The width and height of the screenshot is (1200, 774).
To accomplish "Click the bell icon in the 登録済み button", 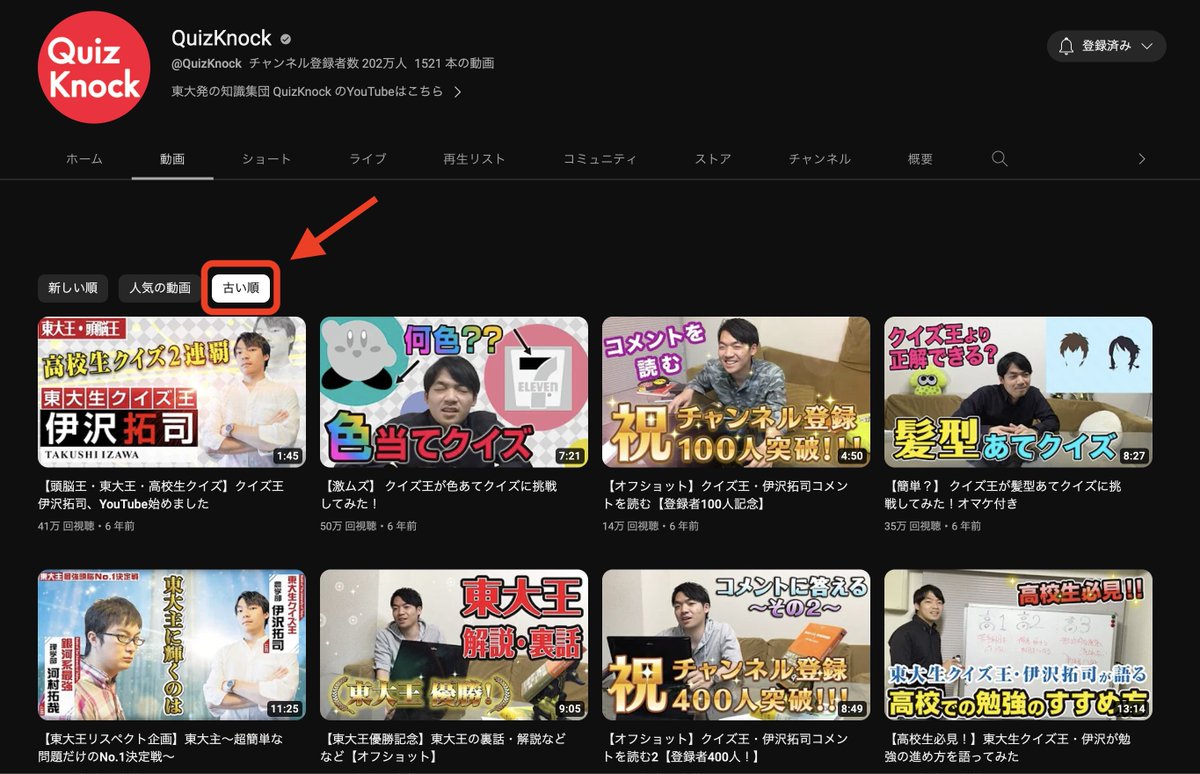I will coord(1066,46).
